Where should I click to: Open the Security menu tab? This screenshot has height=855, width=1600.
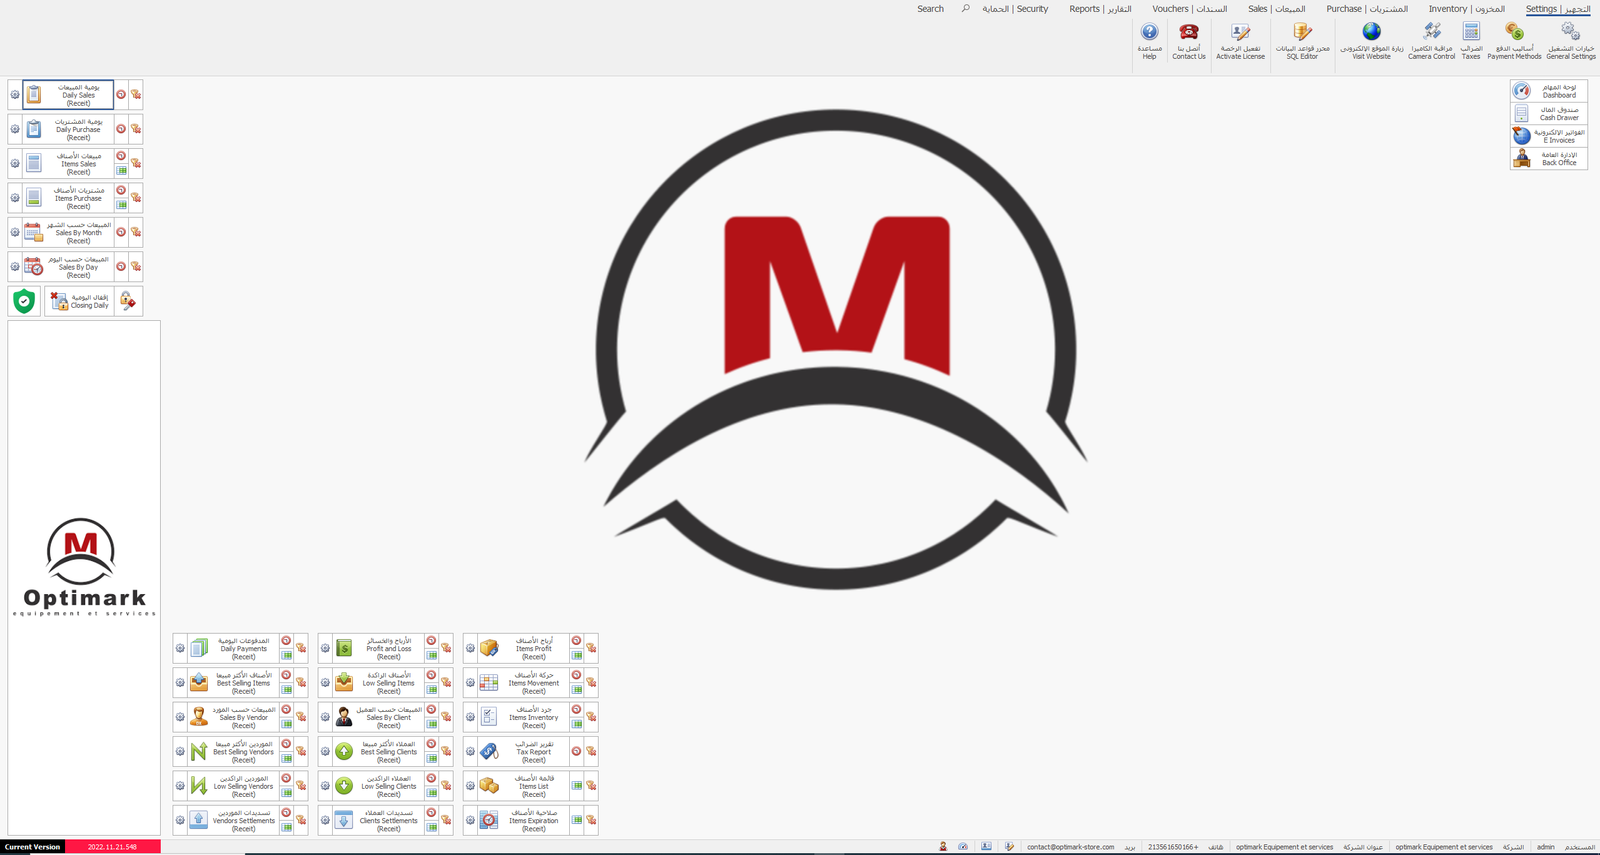1015,9
